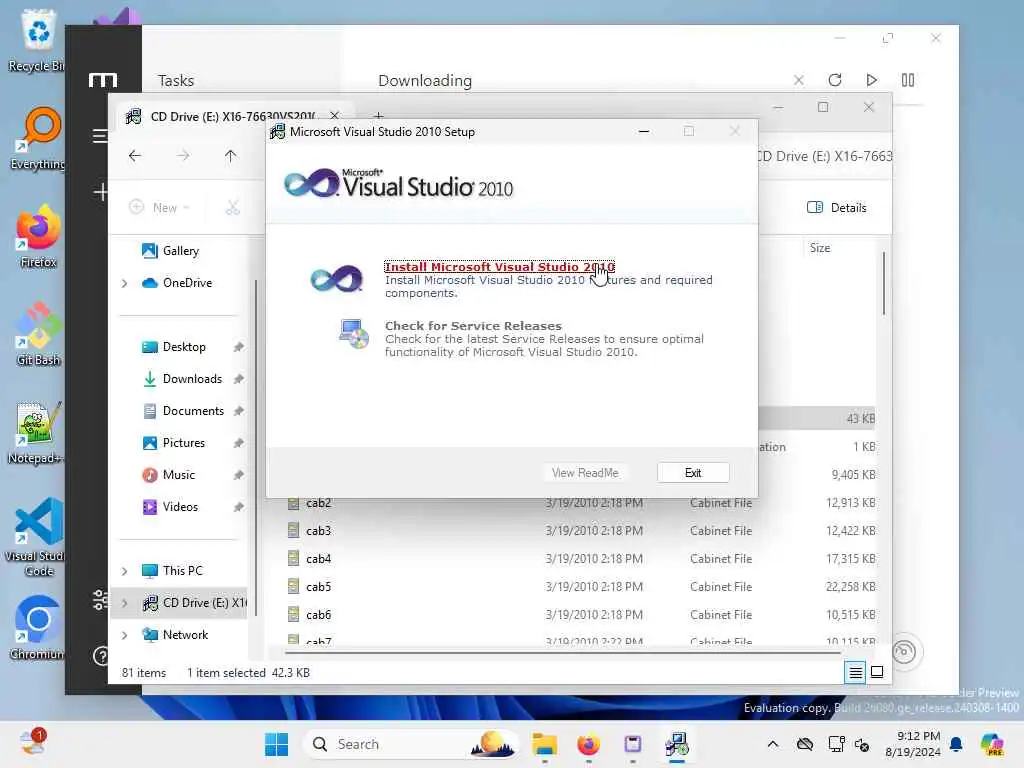1024x768 pixels.
Task: Open File Explorer from the taskbar
Action: click(544, 744)
